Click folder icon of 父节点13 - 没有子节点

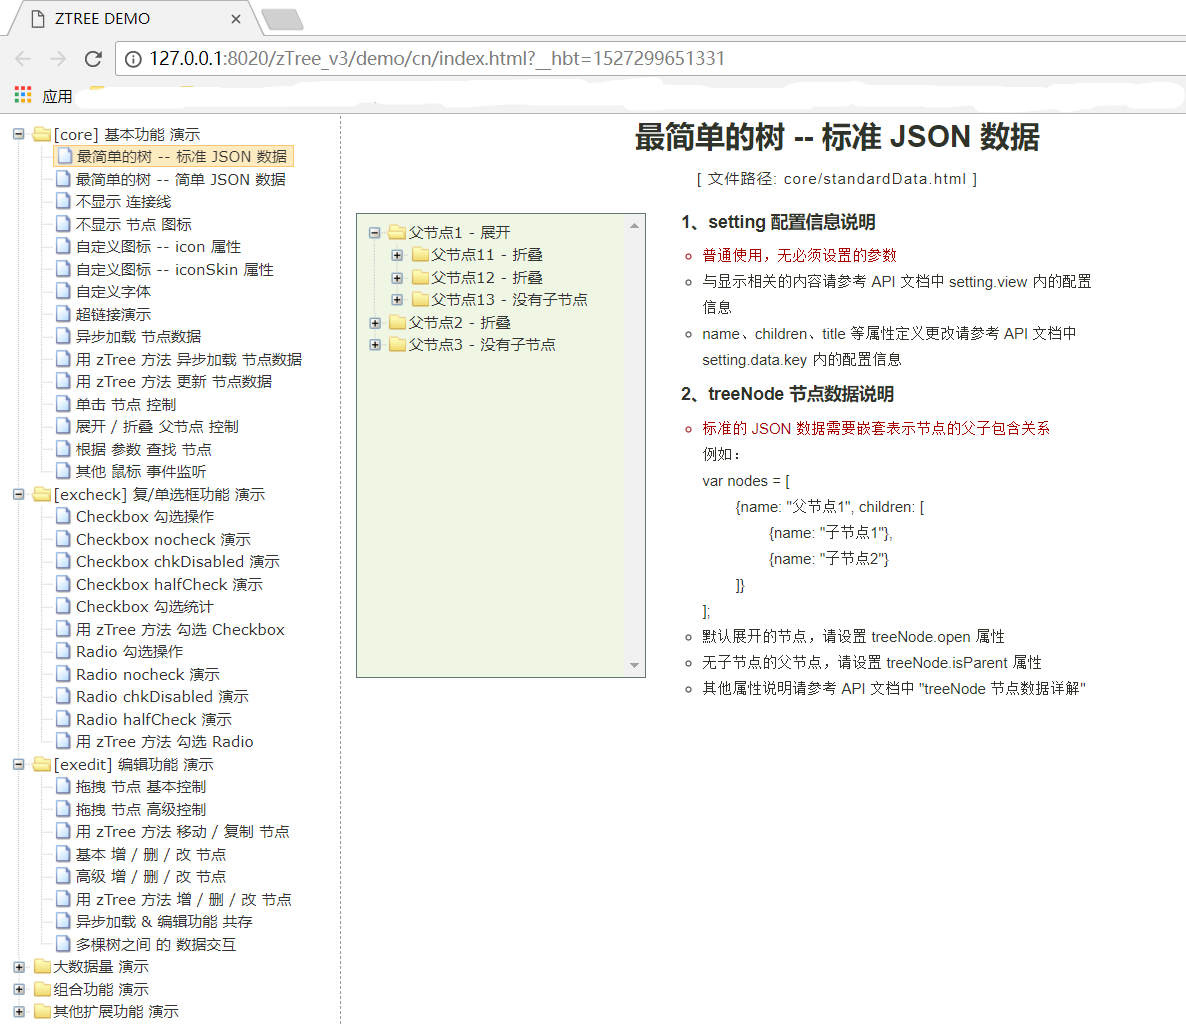pos(421,299)
